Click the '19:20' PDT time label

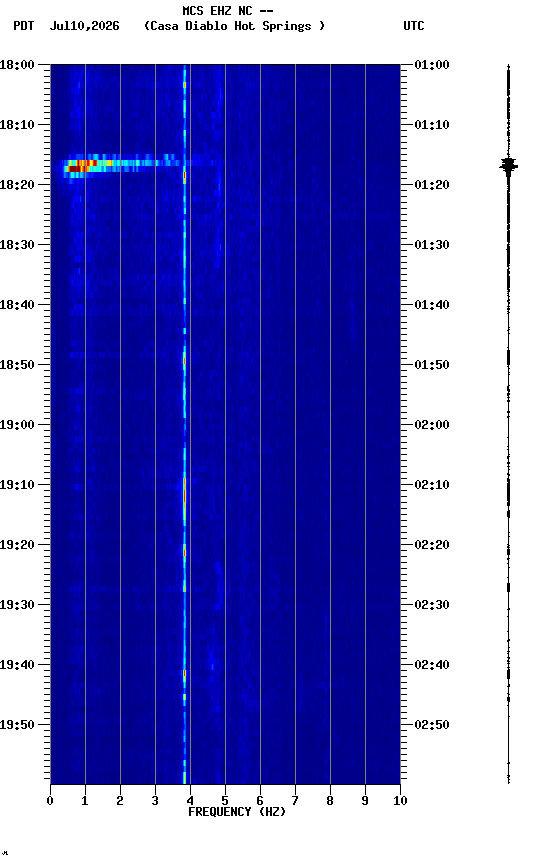pos(17,546)
